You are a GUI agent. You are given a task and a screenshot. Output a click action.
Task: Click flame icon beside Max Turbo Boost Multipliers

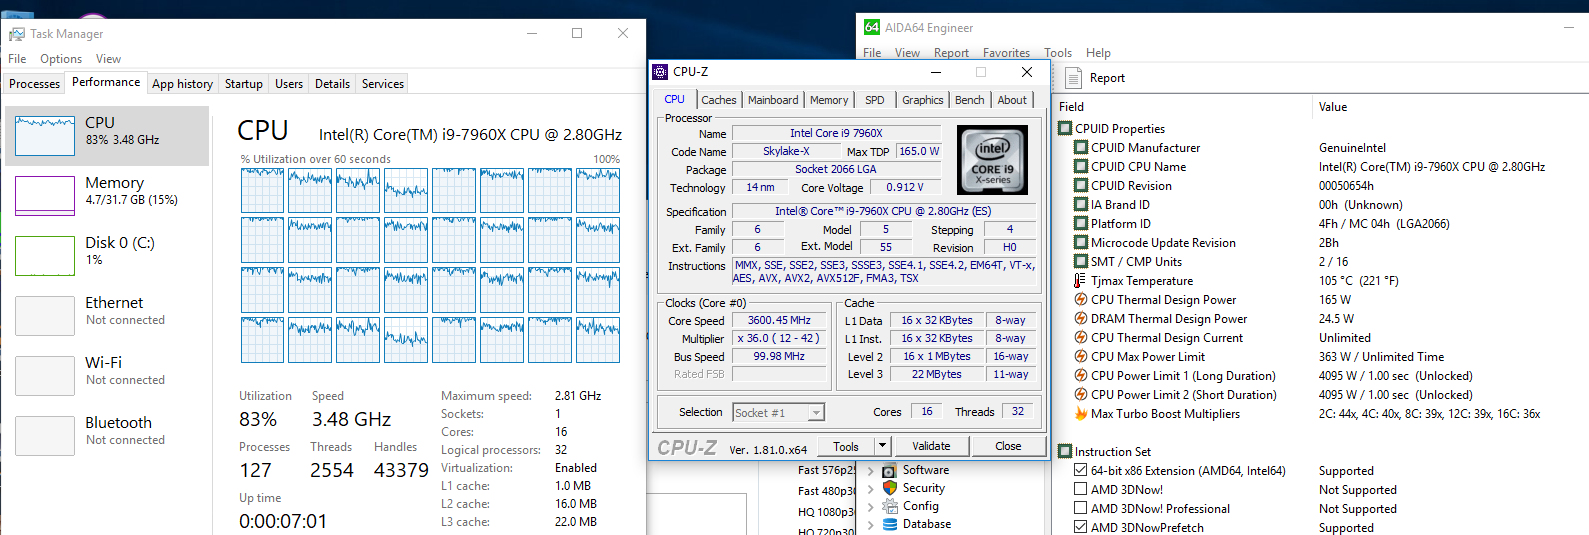point(1081,413)
